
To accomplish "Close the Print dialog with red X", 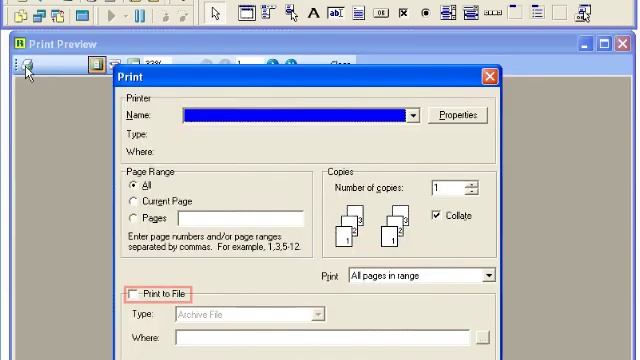I will pyautogui.click(x=490, y=76).
